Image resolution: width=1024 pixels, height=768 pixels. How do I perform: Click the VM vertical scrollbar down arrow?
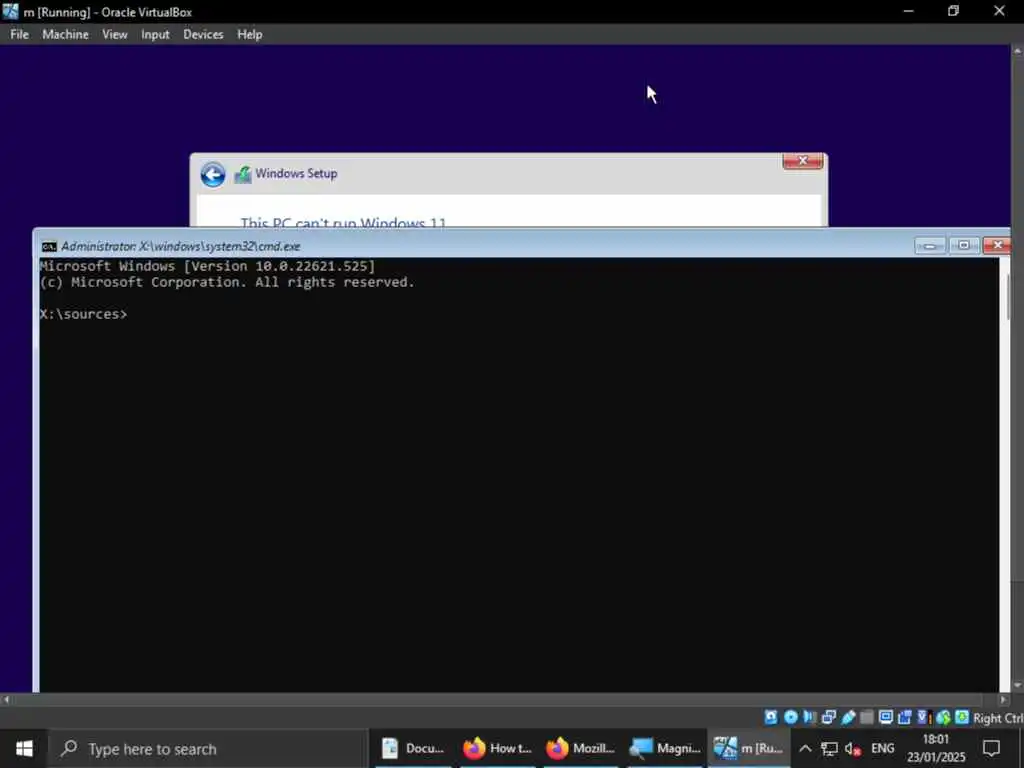pos(1017,686)
